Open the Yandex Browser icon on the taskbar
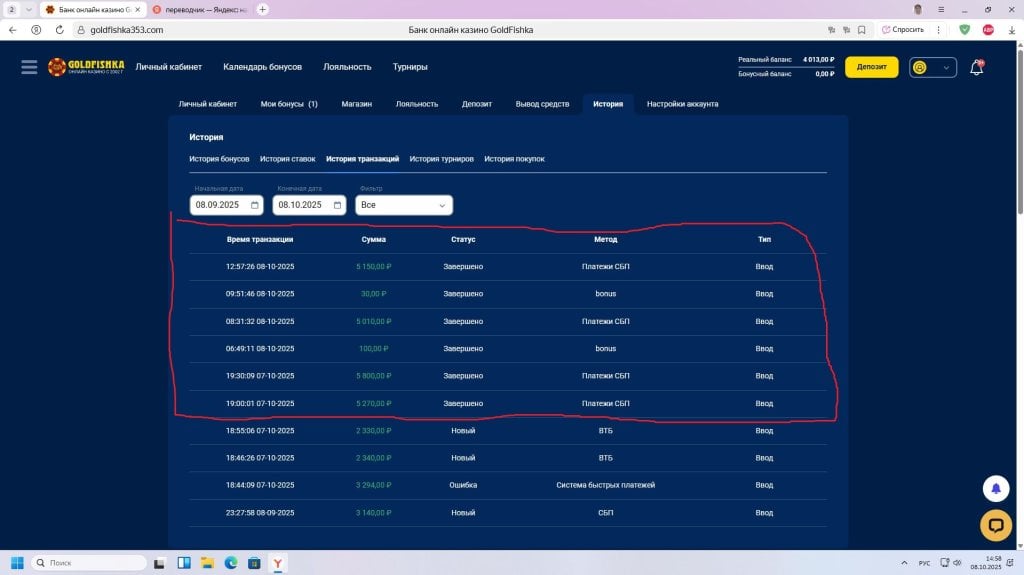1024x575 pixels. (278, 563)
